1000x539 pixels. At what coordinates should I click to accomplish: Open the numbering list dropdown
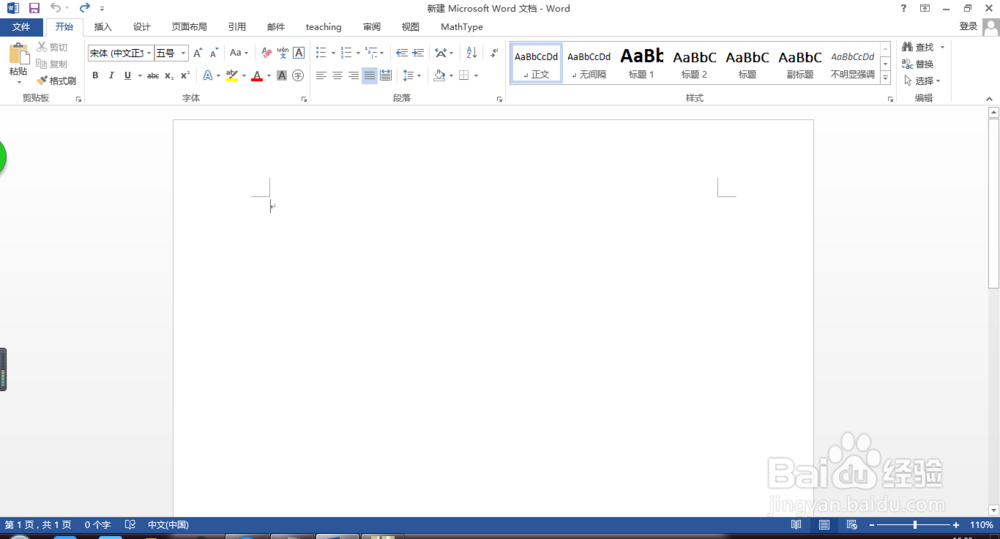coord(358,53)
